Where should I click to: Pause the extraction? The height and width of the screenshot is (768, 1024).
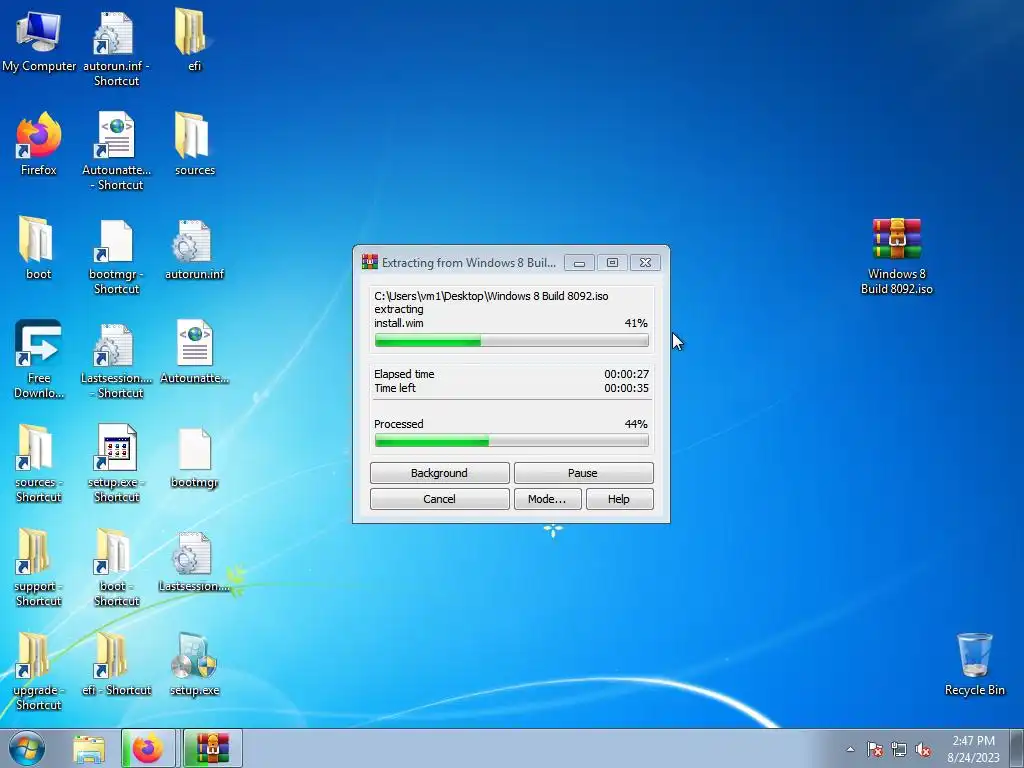coord(583,473)
